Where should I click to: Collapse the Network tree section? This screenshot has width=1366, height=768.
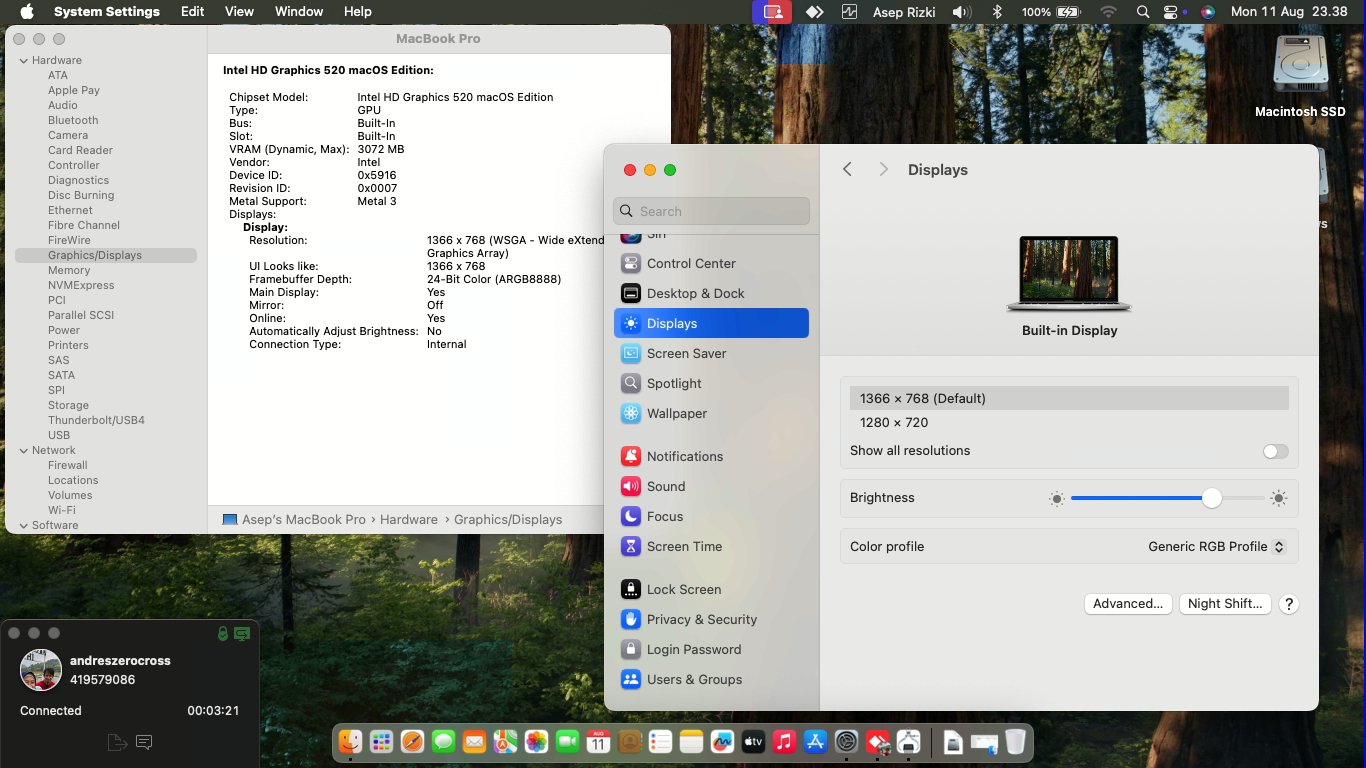click(x=24, y=450)
